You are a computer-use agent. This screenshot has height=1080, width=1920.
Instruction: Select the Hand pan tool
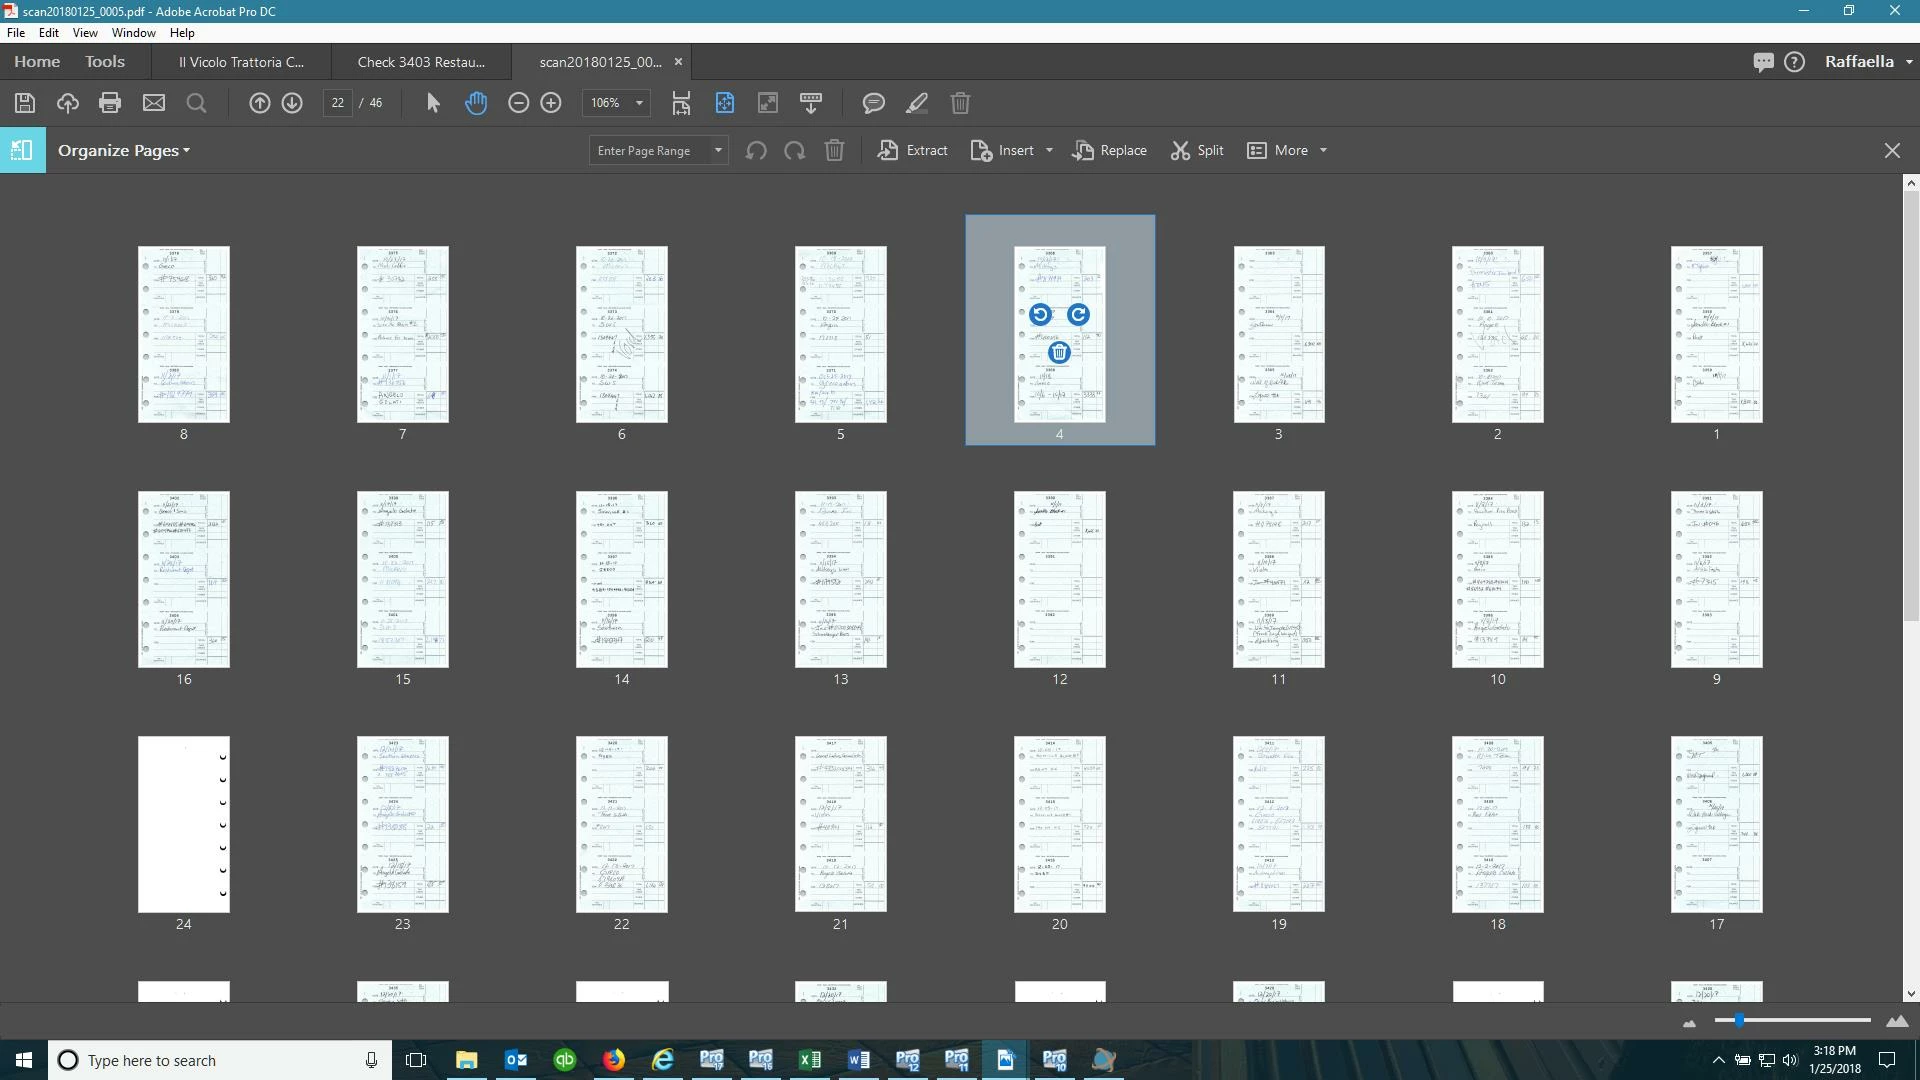(x=476, y=103)
